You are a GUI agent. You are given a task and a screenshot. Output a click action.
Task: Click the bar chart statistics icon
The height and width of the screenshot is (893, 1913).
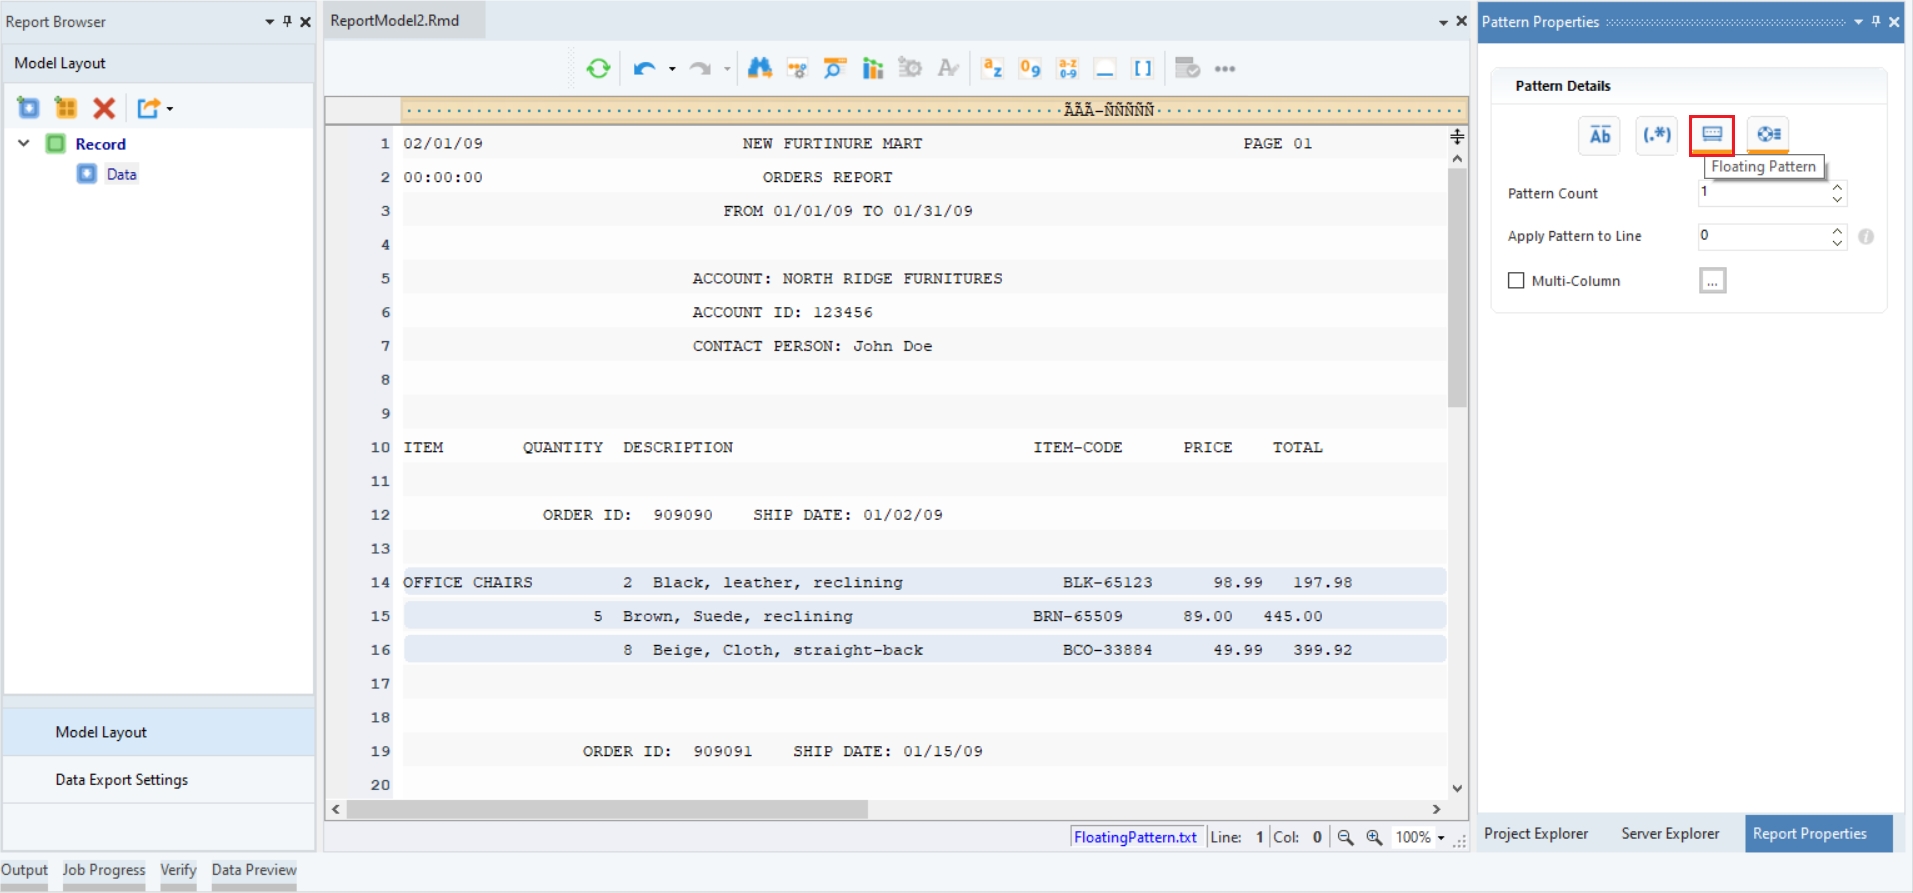coord(873,68)
